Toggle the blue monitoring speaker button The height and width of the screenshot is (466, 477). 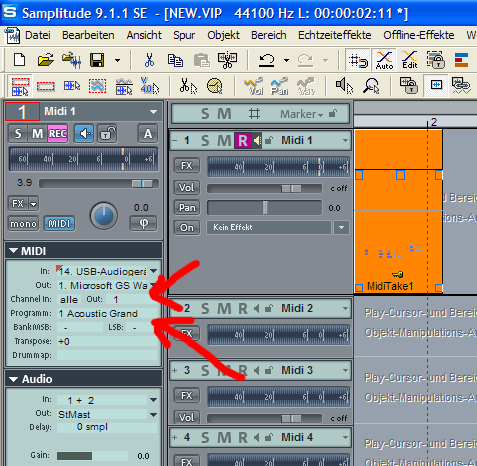pyautogui.click(x=84, y=134)
